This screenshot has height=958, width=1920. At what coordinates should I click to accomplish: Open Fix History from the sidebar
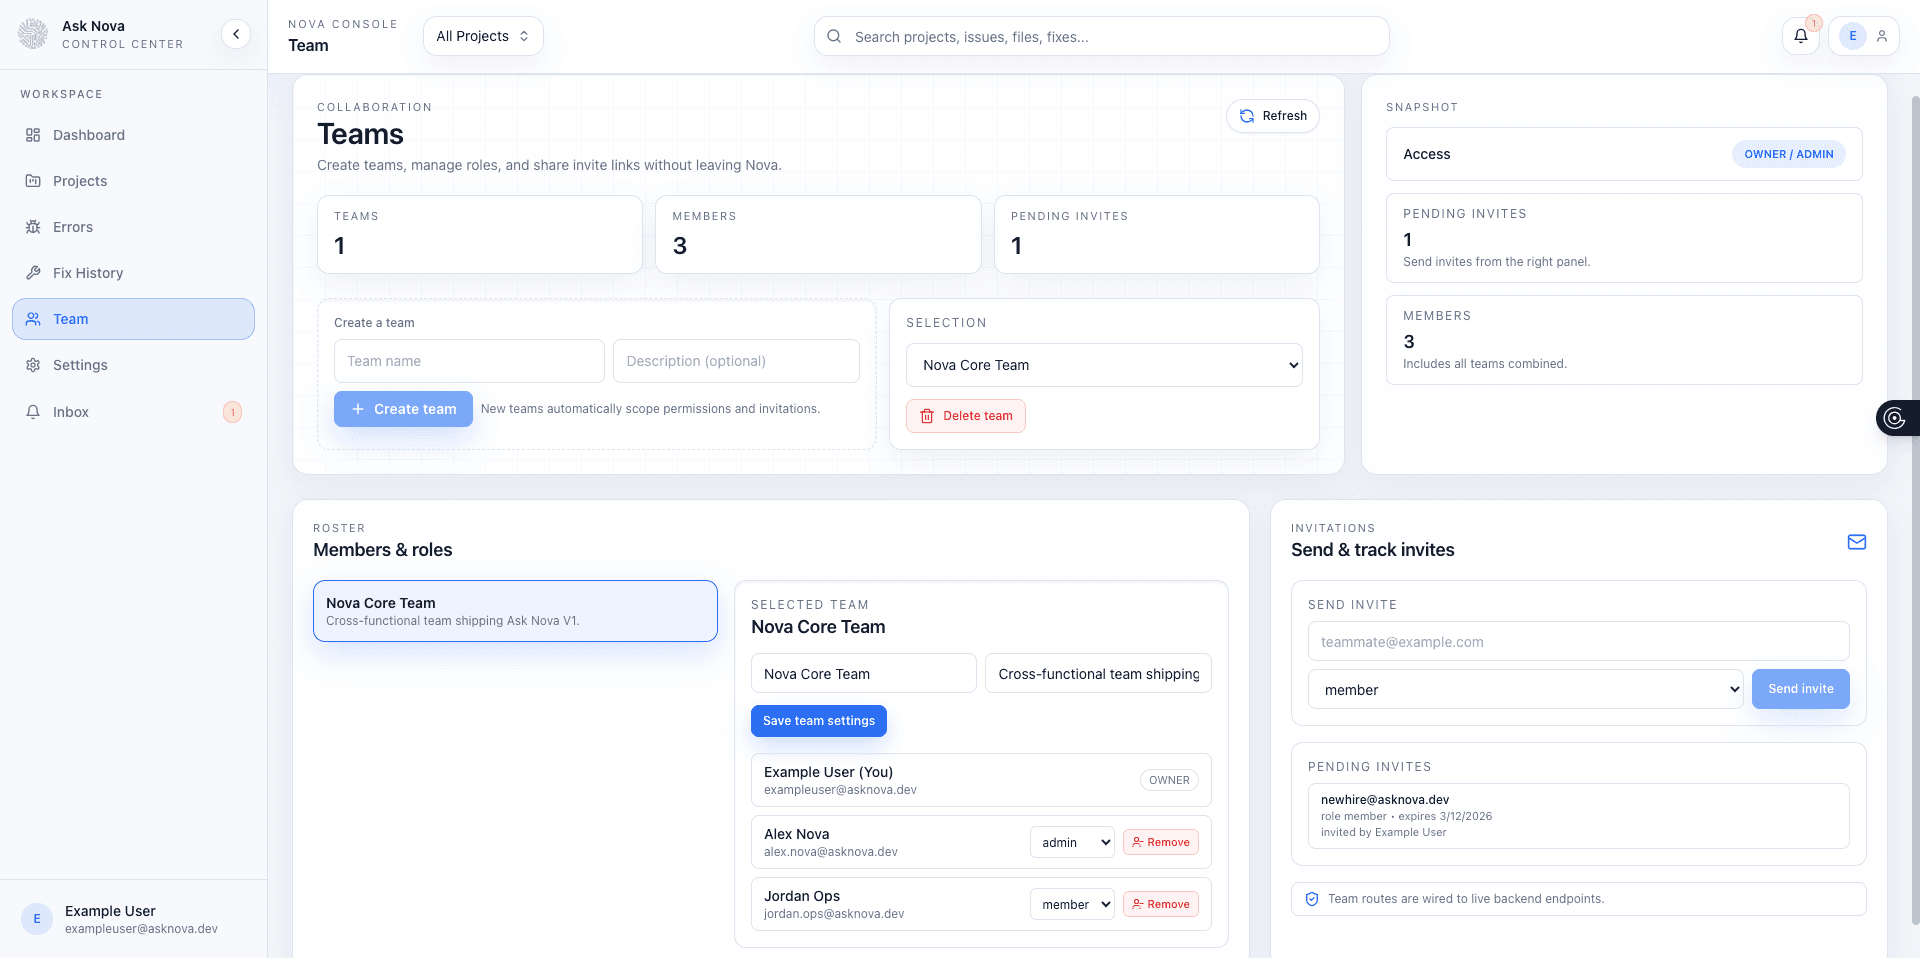coord(88,272)
